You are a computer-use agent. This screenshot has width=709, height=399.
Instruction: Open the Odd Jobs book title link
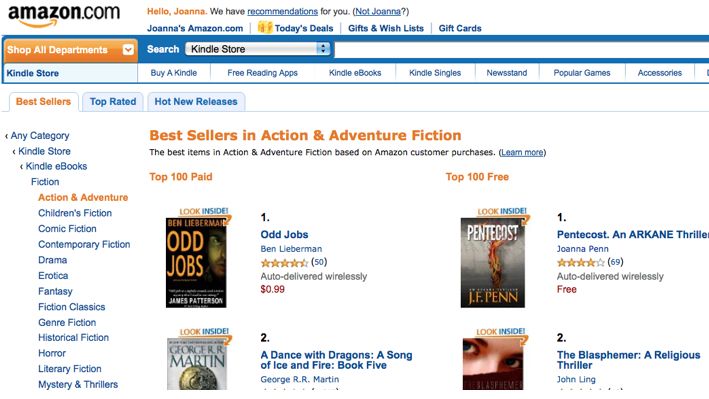284,234
